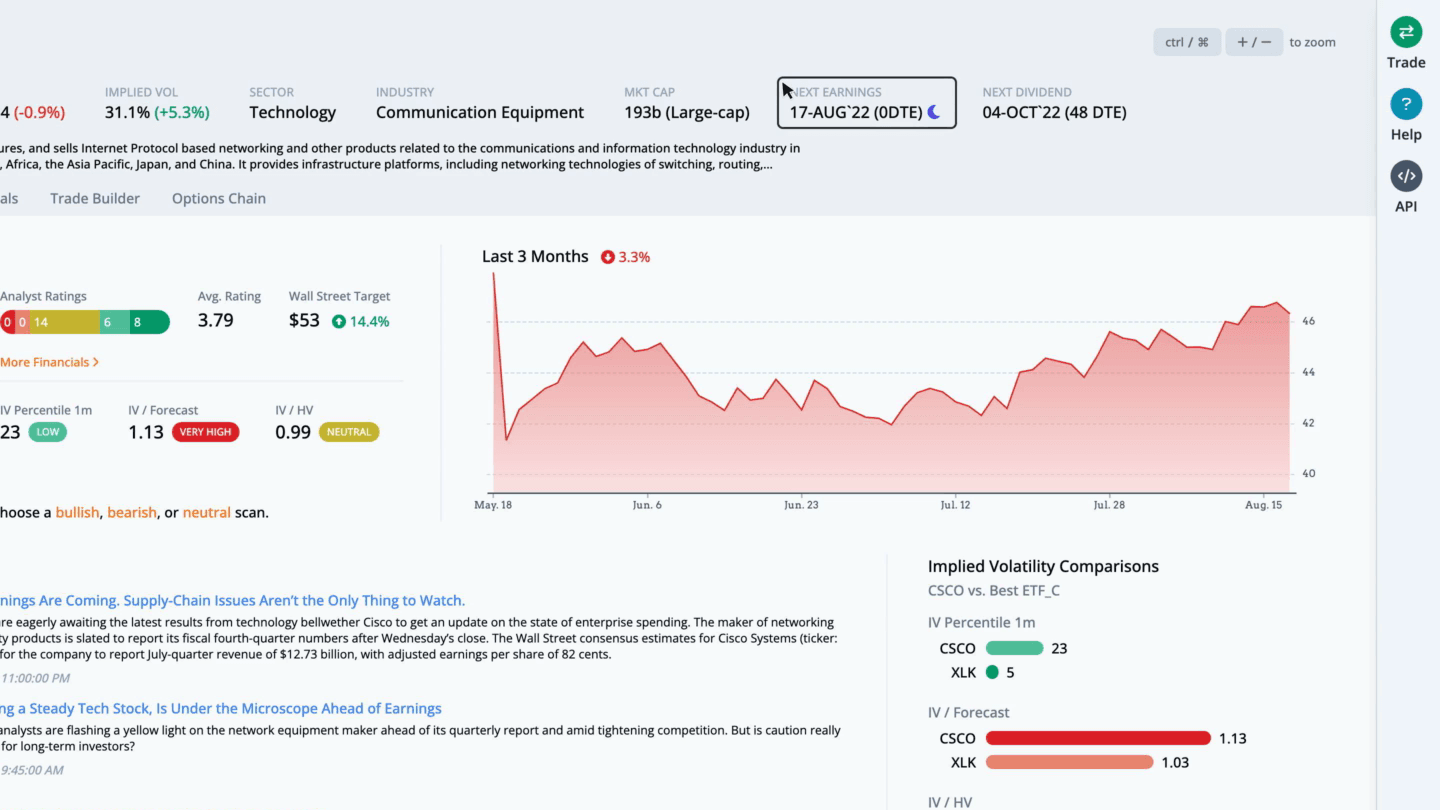Click the VERY HIGH IV/Forecast badge
The image size is (1440, 810).
(205, 432)
